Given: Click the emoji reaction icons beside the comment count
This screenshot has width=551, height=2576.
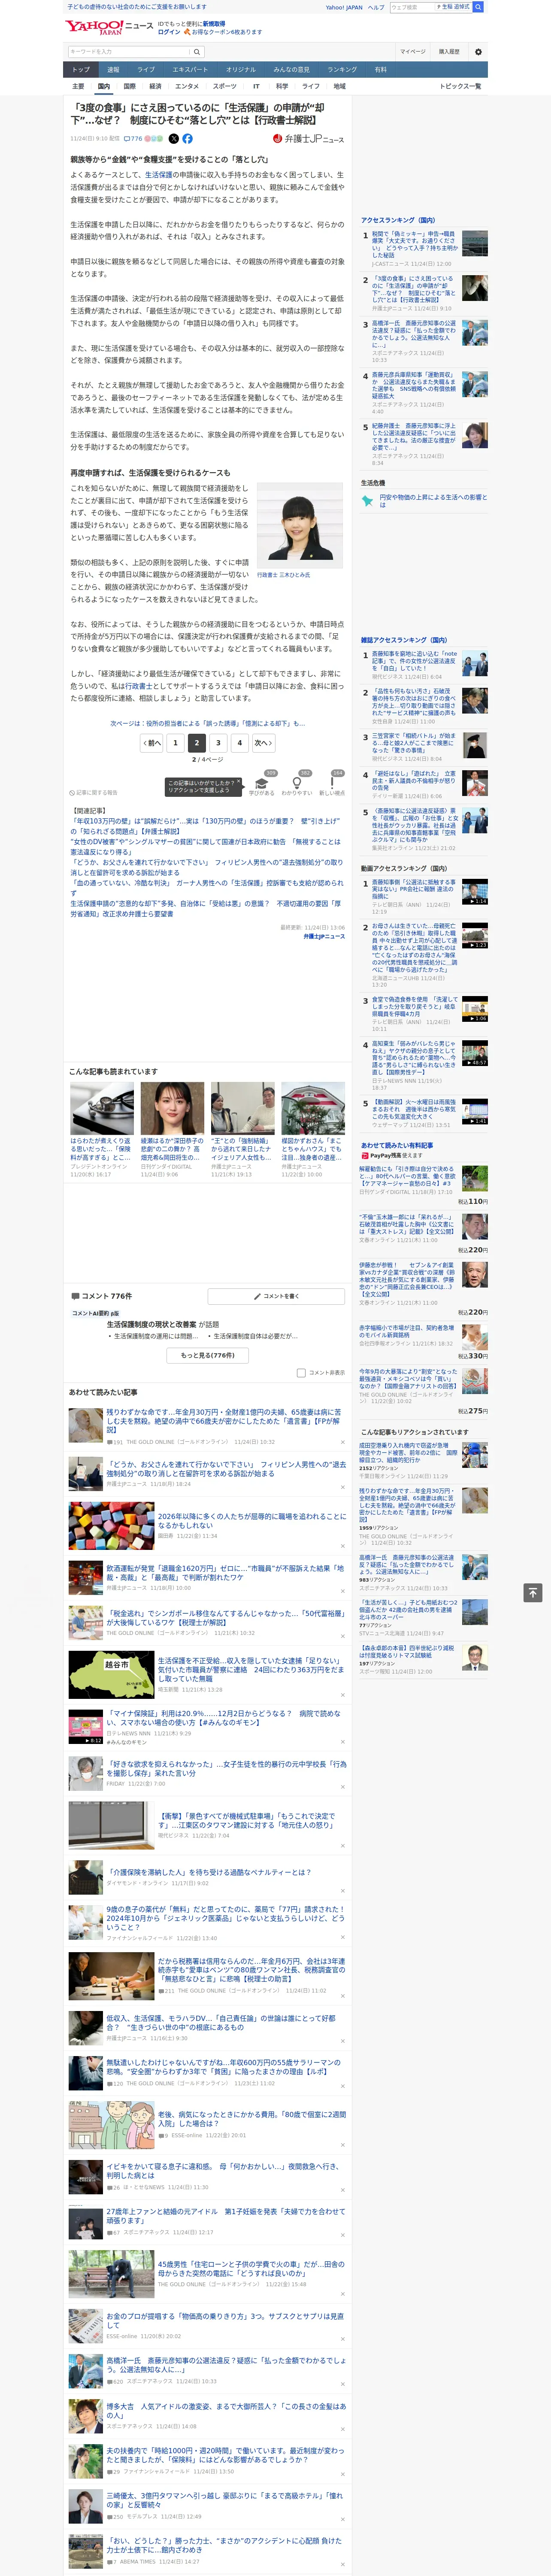Looking at the screenshot, I should [x=154, y=139].
